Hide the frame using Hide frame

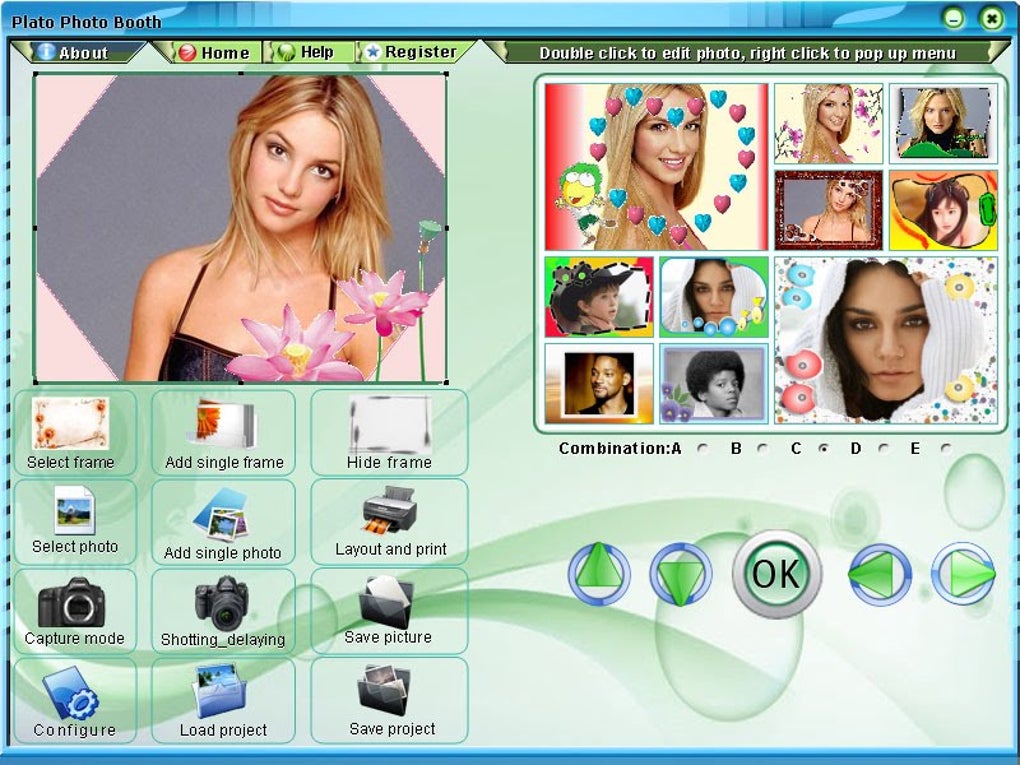point(389,433)
